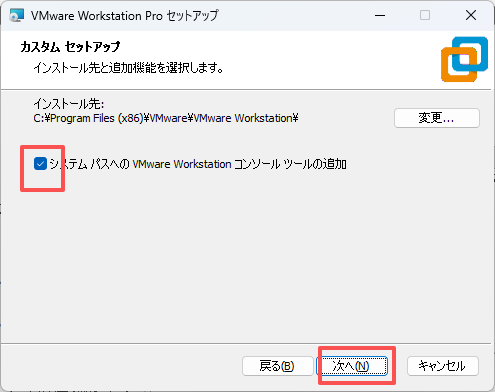Click the 変更... button to change install path
495x392 pixels.
437,118
